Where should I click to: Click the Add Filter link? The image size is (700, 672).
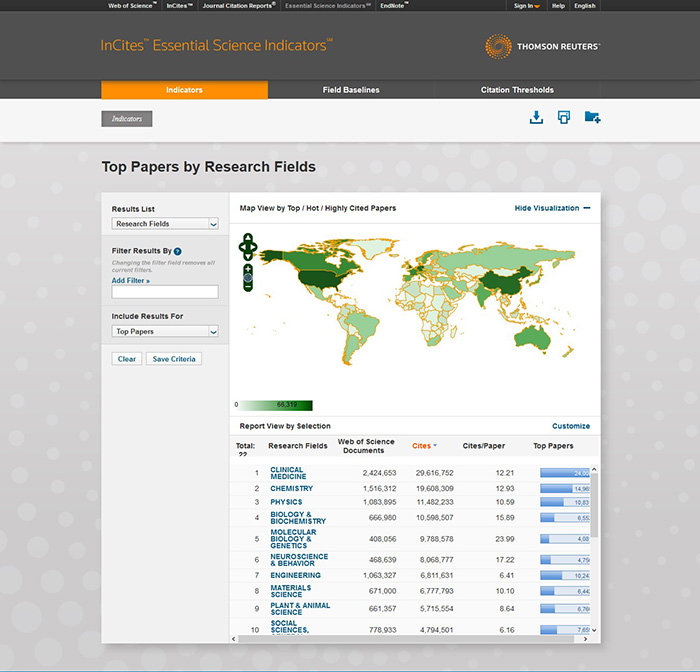[x=130, y=280]
